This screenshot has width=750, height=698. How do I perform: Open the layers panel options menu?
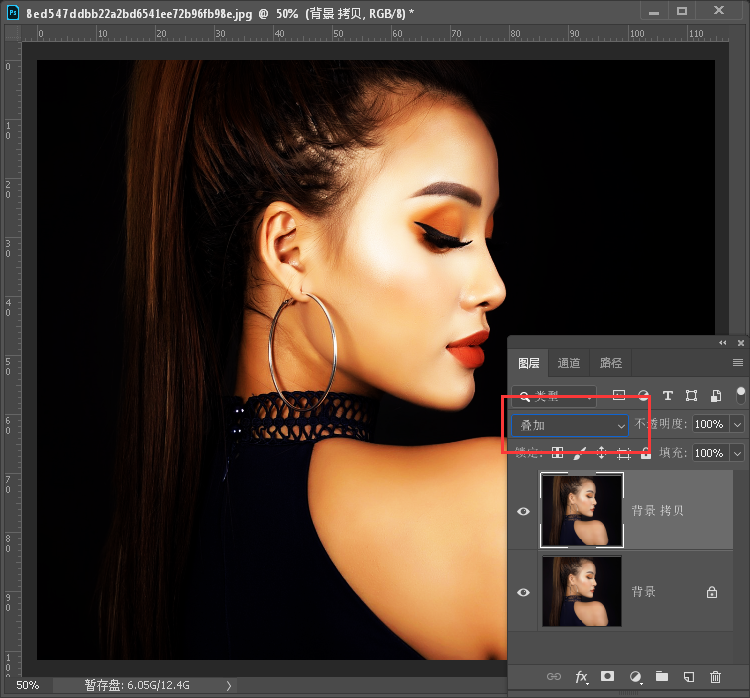738,363
